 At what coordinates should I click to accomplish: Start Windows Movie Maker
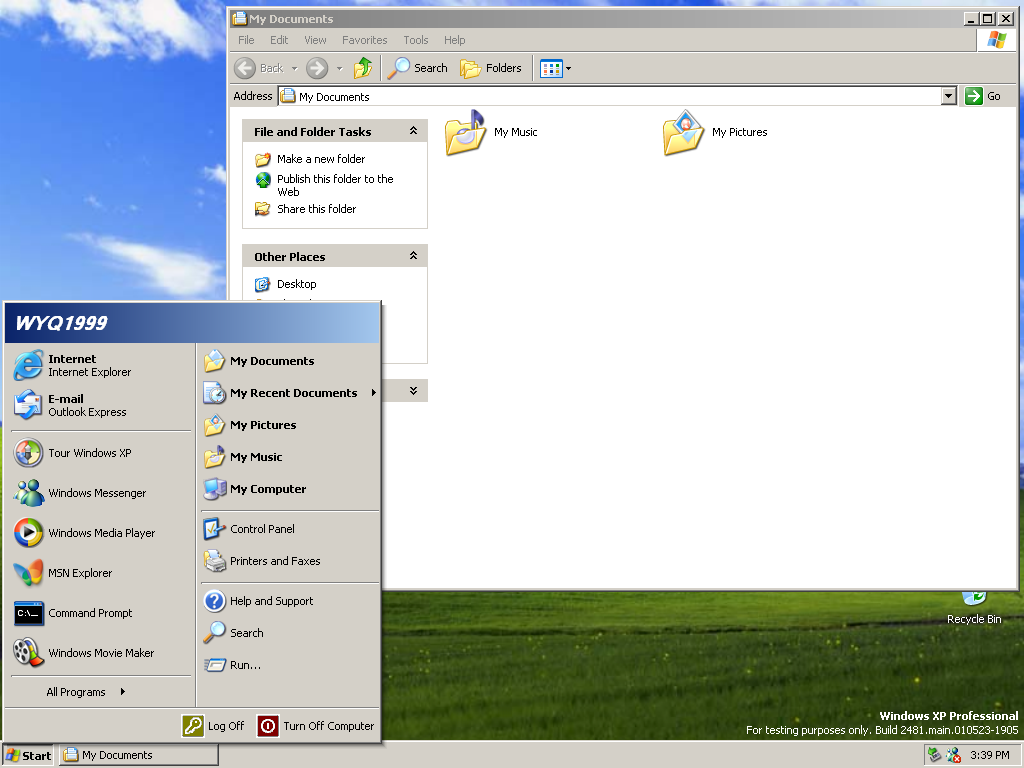coord(100,653)
